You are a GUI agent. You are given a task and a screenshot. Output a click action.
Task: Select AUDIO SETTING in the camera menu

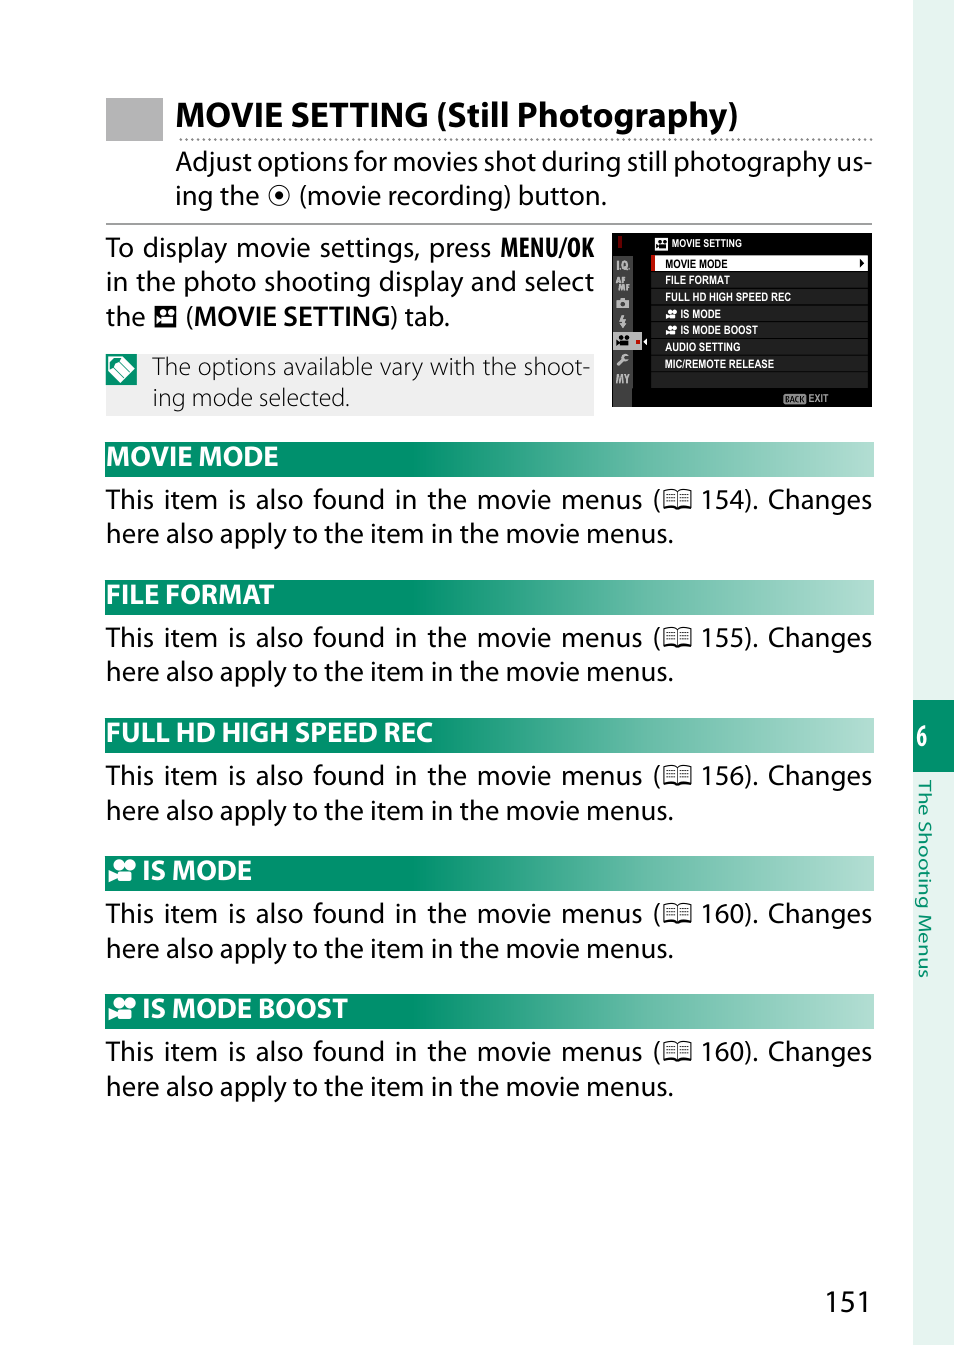(760, 347)
